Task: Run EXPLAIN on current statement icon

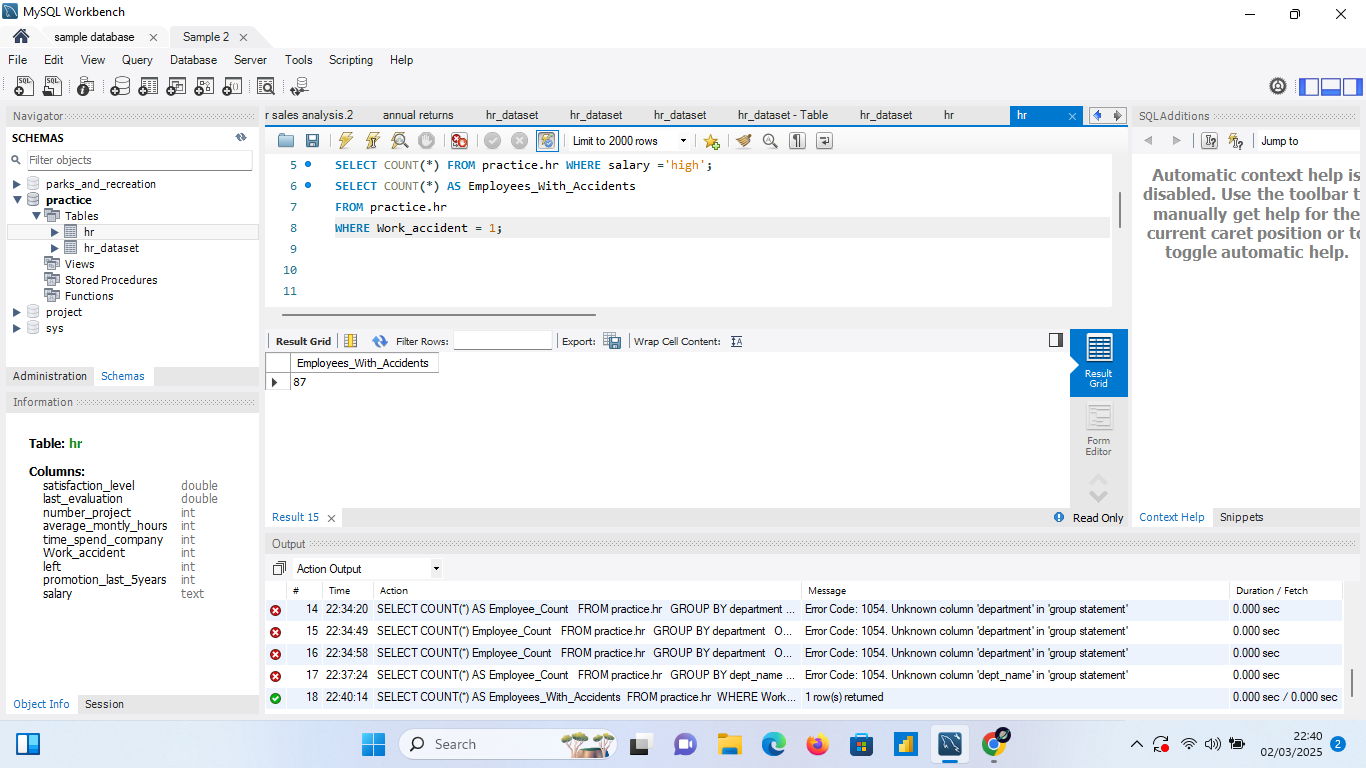Action: pyautogui.click(x=399, y=141)
